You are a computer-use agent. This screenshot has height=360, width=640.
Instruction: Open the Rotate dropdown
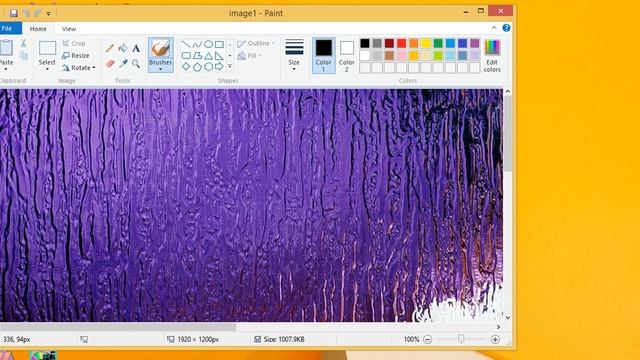pyautogui.click(x=79, y=68)
